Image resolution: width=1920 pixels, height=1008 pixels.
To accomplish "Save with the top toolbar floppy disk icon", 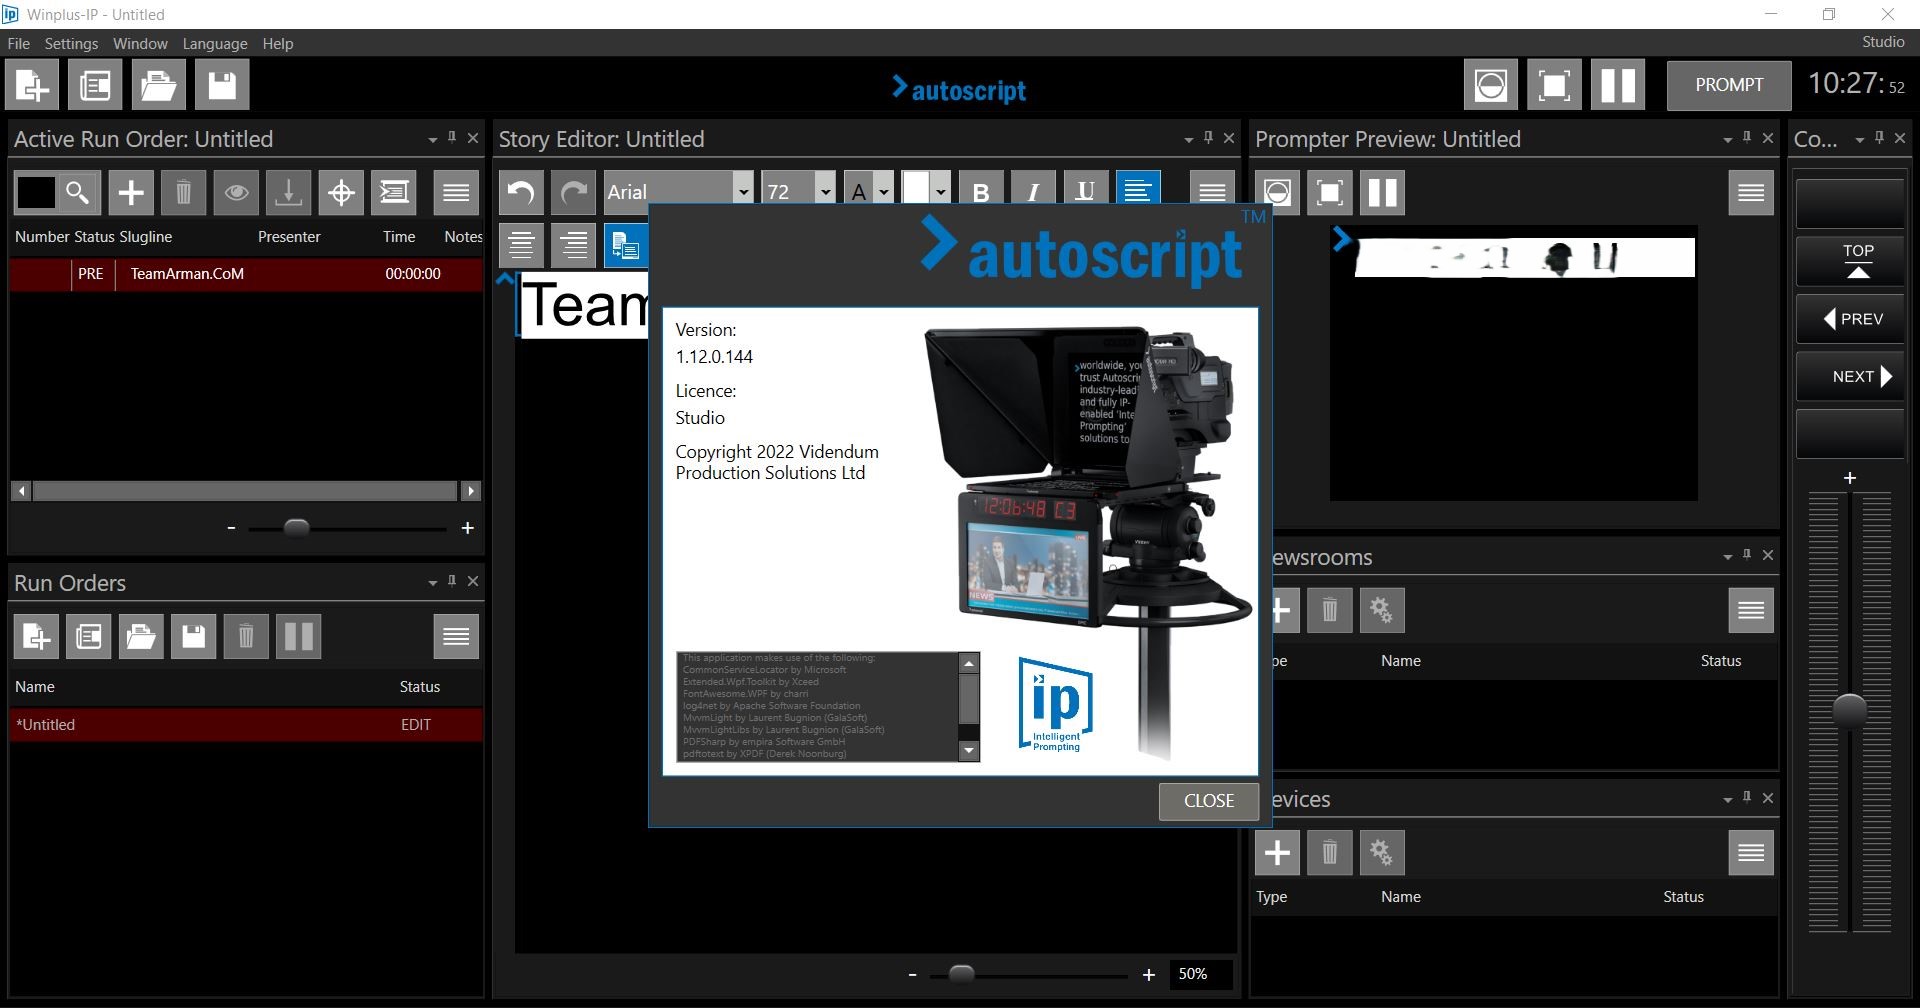I will [222, 85].
